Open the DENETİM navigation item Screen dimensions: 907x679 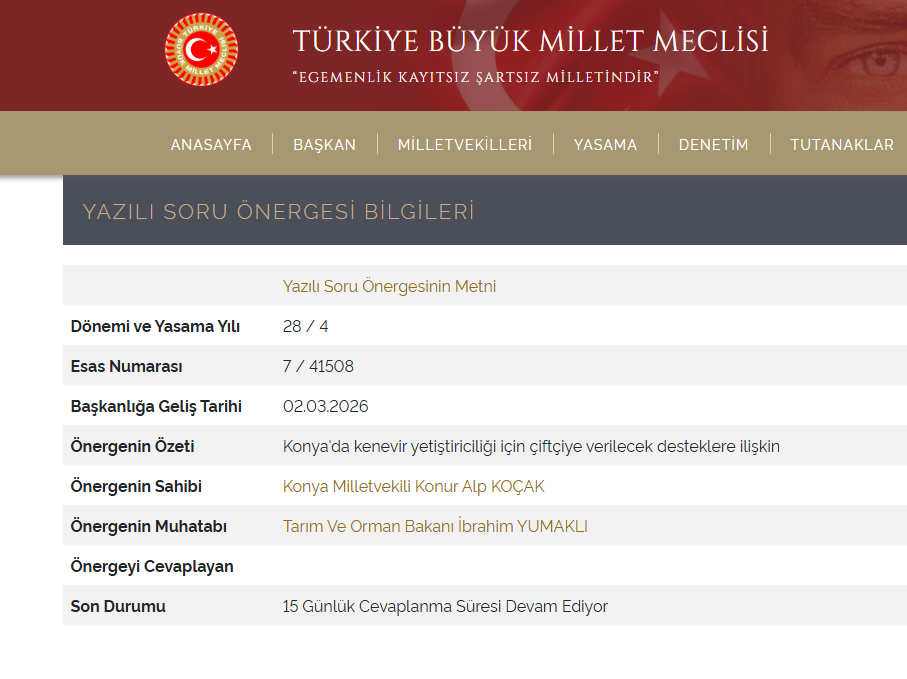713,144
